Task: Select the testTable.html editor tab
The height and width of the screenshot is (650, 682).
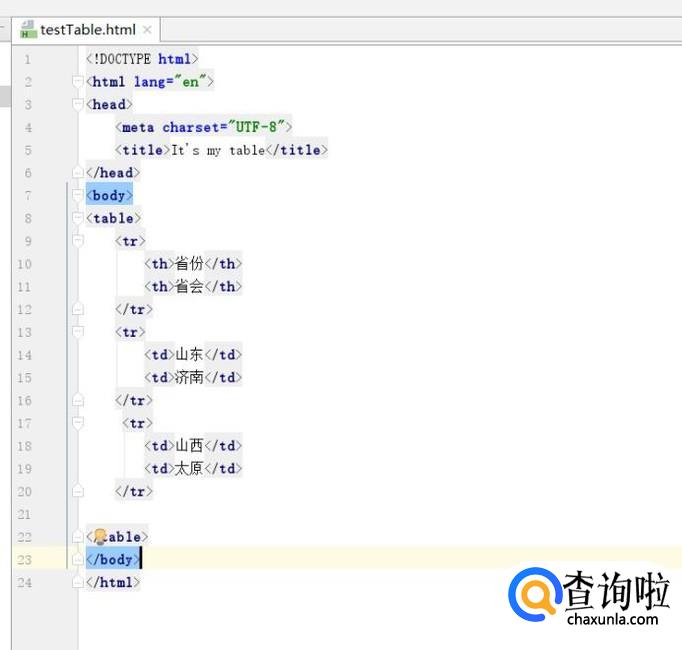Action: 87,30
